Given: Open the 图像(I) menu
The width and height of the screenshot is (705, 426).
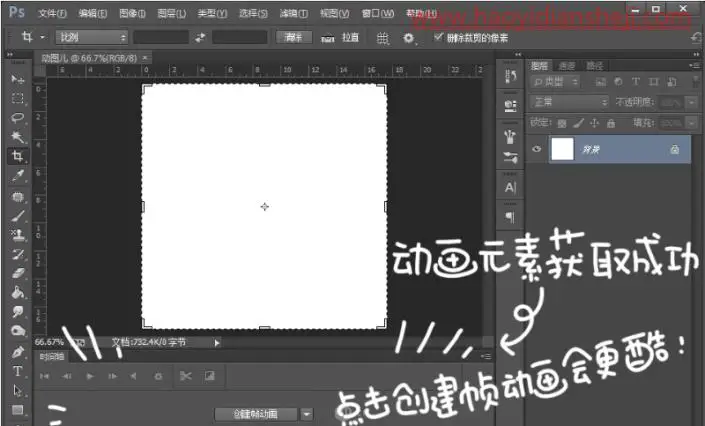Looking at the screenshot, I should (132, 13).
